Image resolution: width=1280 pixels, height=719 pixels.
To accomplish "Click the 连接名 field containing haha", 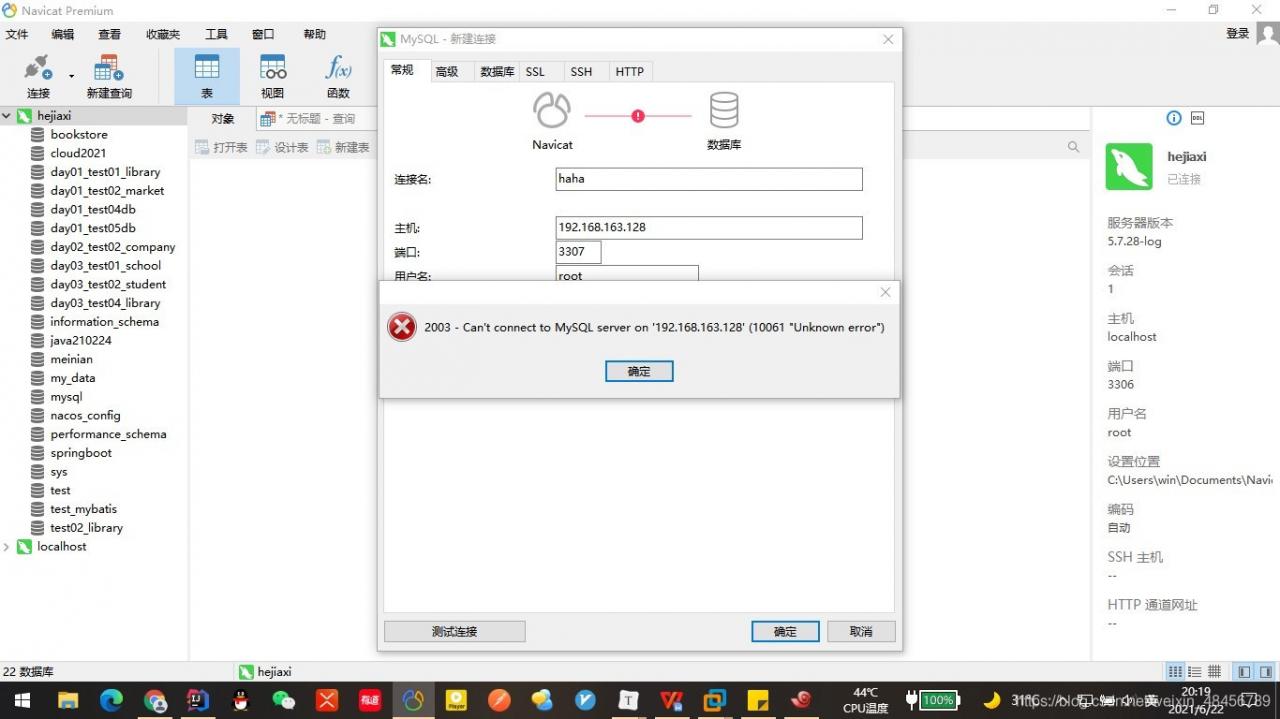I will (709, 179).
